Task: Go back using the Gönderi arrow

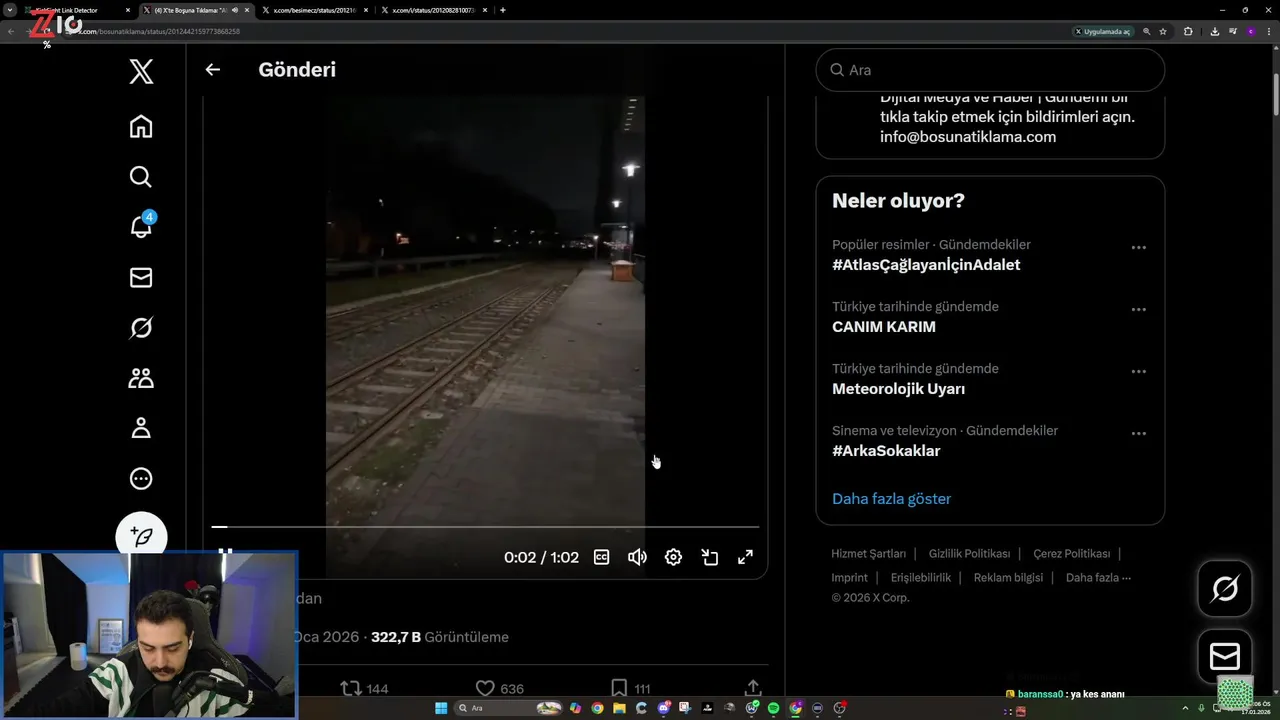Action: coord(212,70)
